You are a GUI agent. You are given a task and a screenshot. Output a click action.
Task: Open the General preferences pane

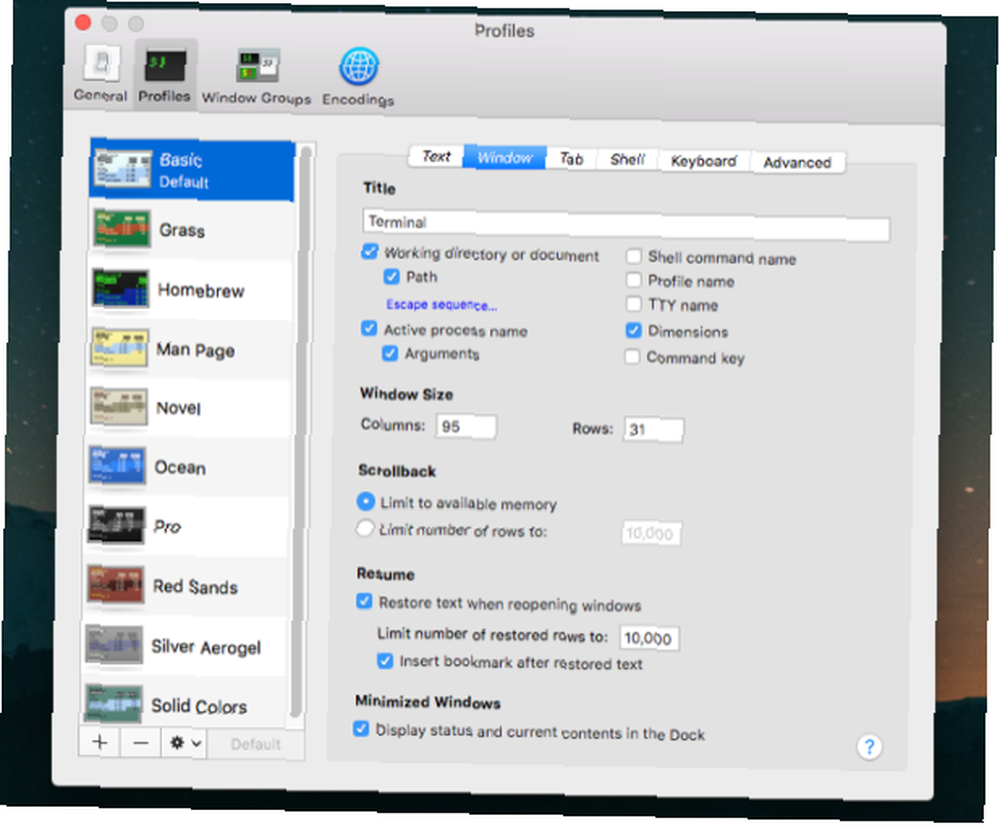(101, 74)
